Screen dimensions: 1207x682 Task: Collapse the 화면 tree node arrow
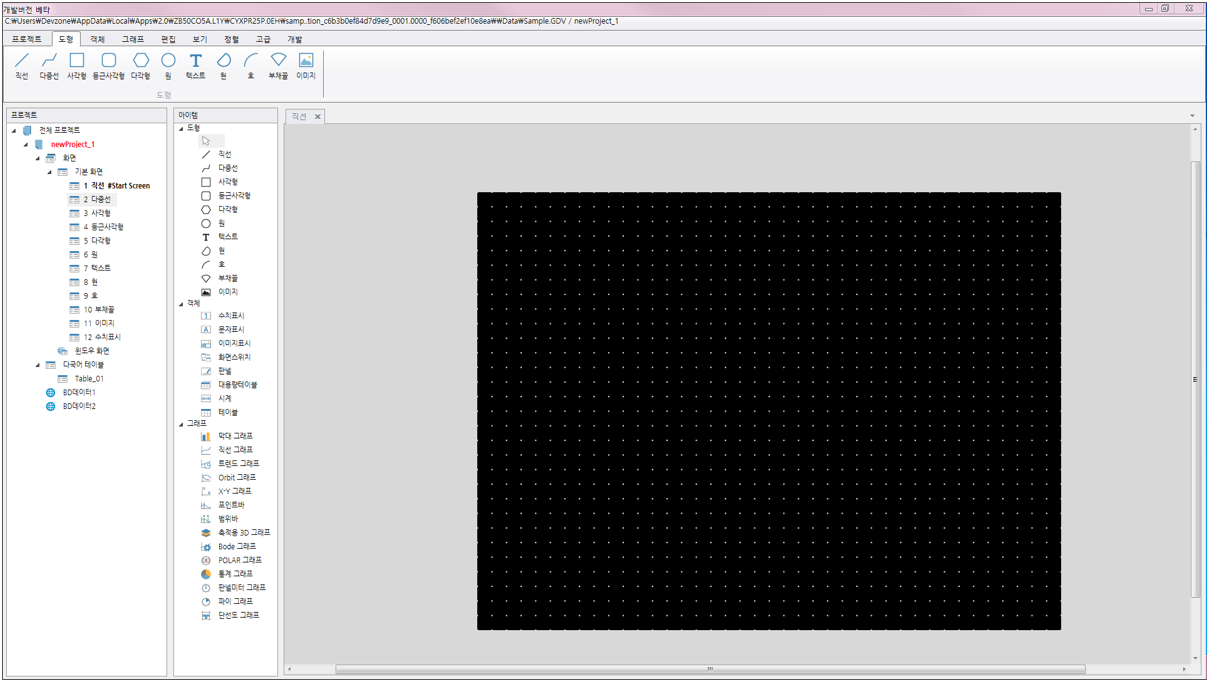(x=38, y=158)
